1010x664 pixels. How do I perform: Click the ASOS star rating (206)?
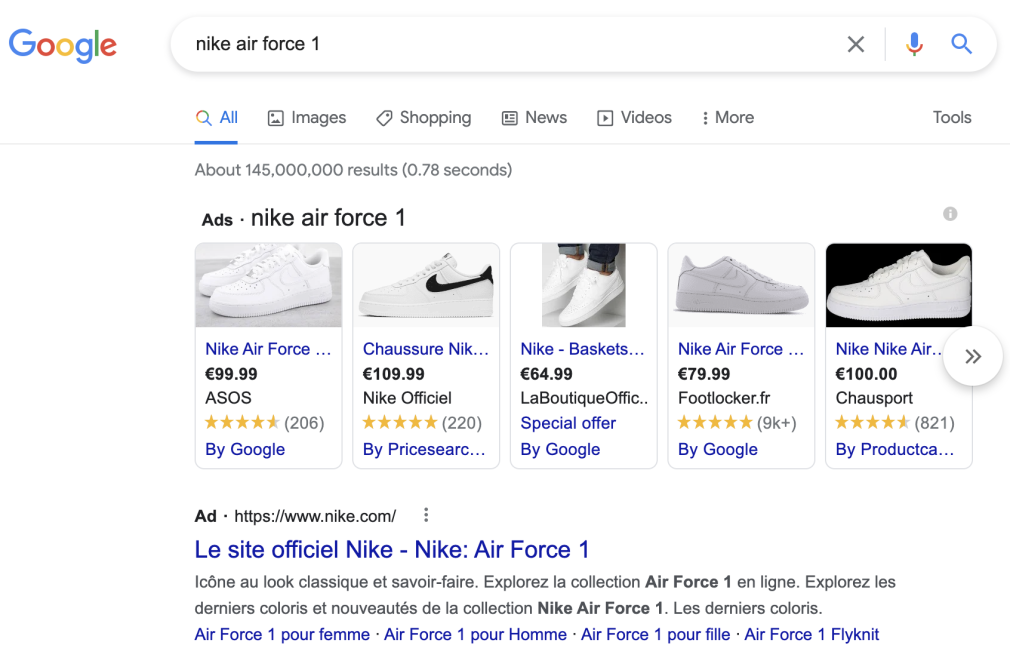pyautogui.click(x=264, y=423)
